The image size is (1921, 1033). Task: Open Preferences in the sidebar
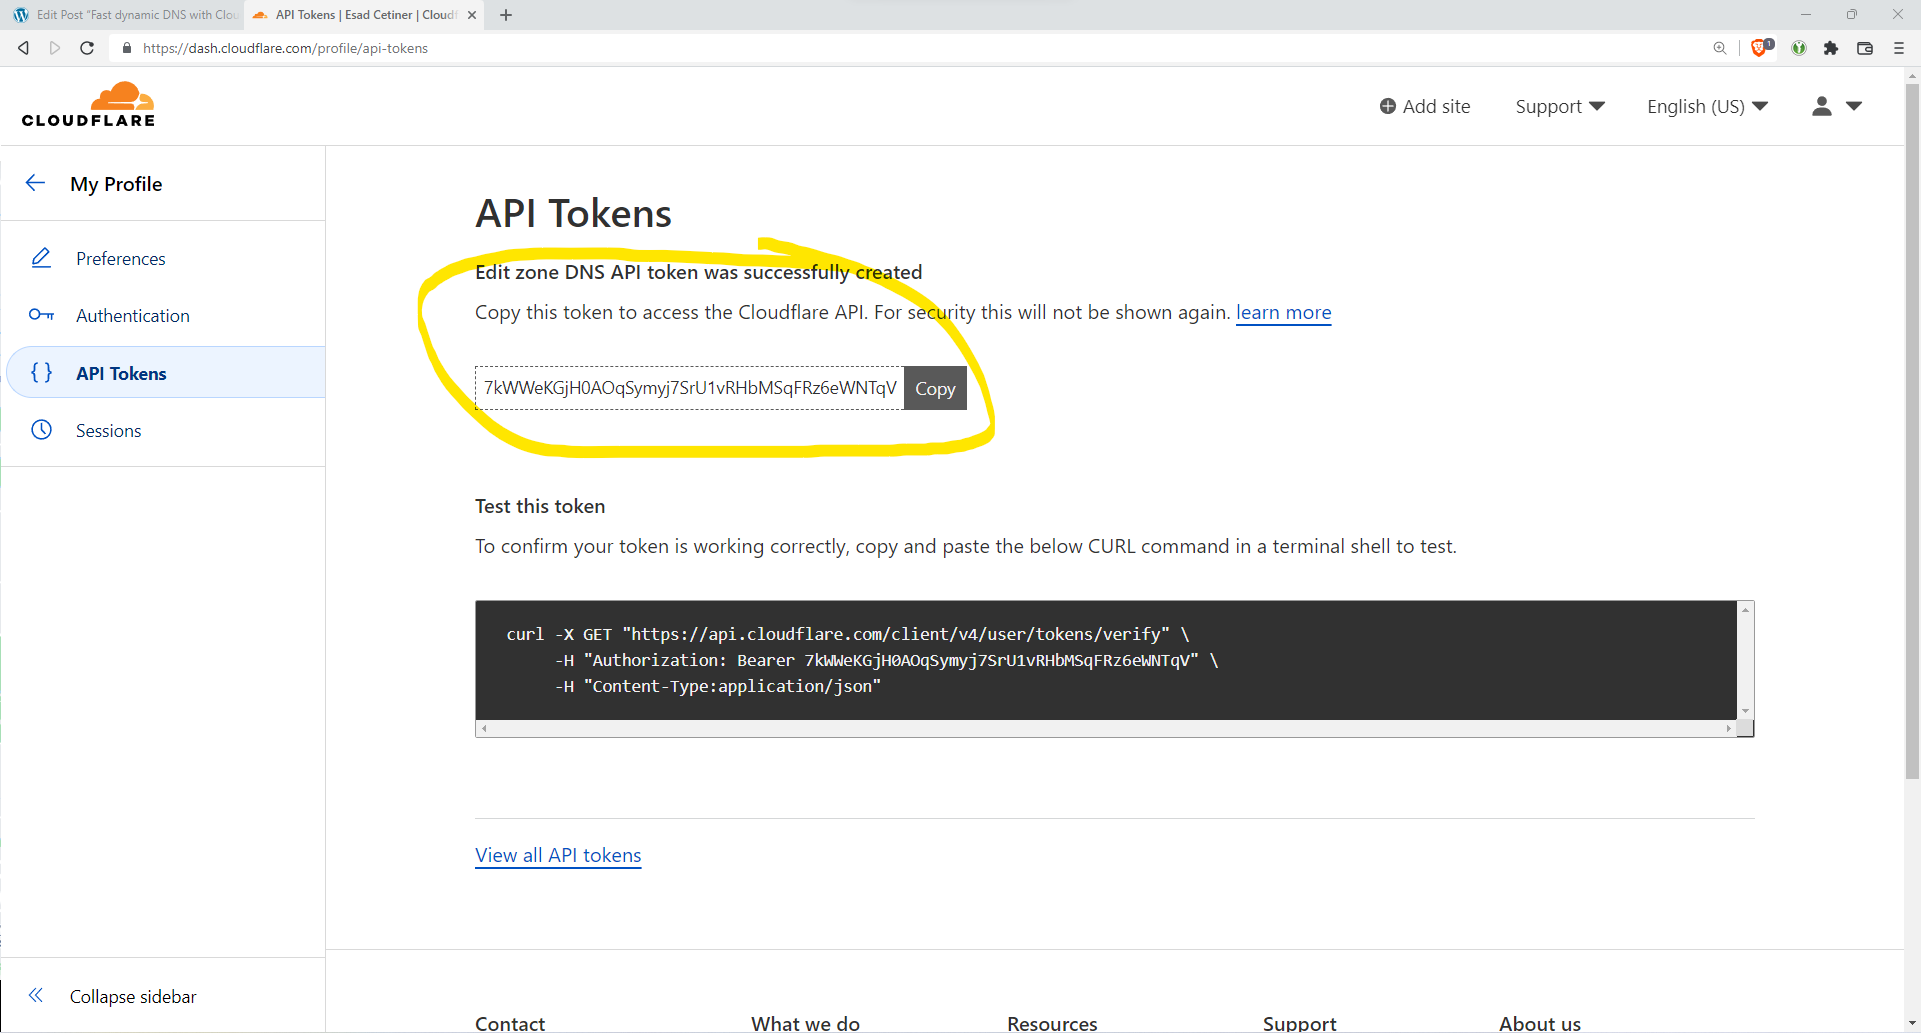pyautogui.click(x=121, y=259)
